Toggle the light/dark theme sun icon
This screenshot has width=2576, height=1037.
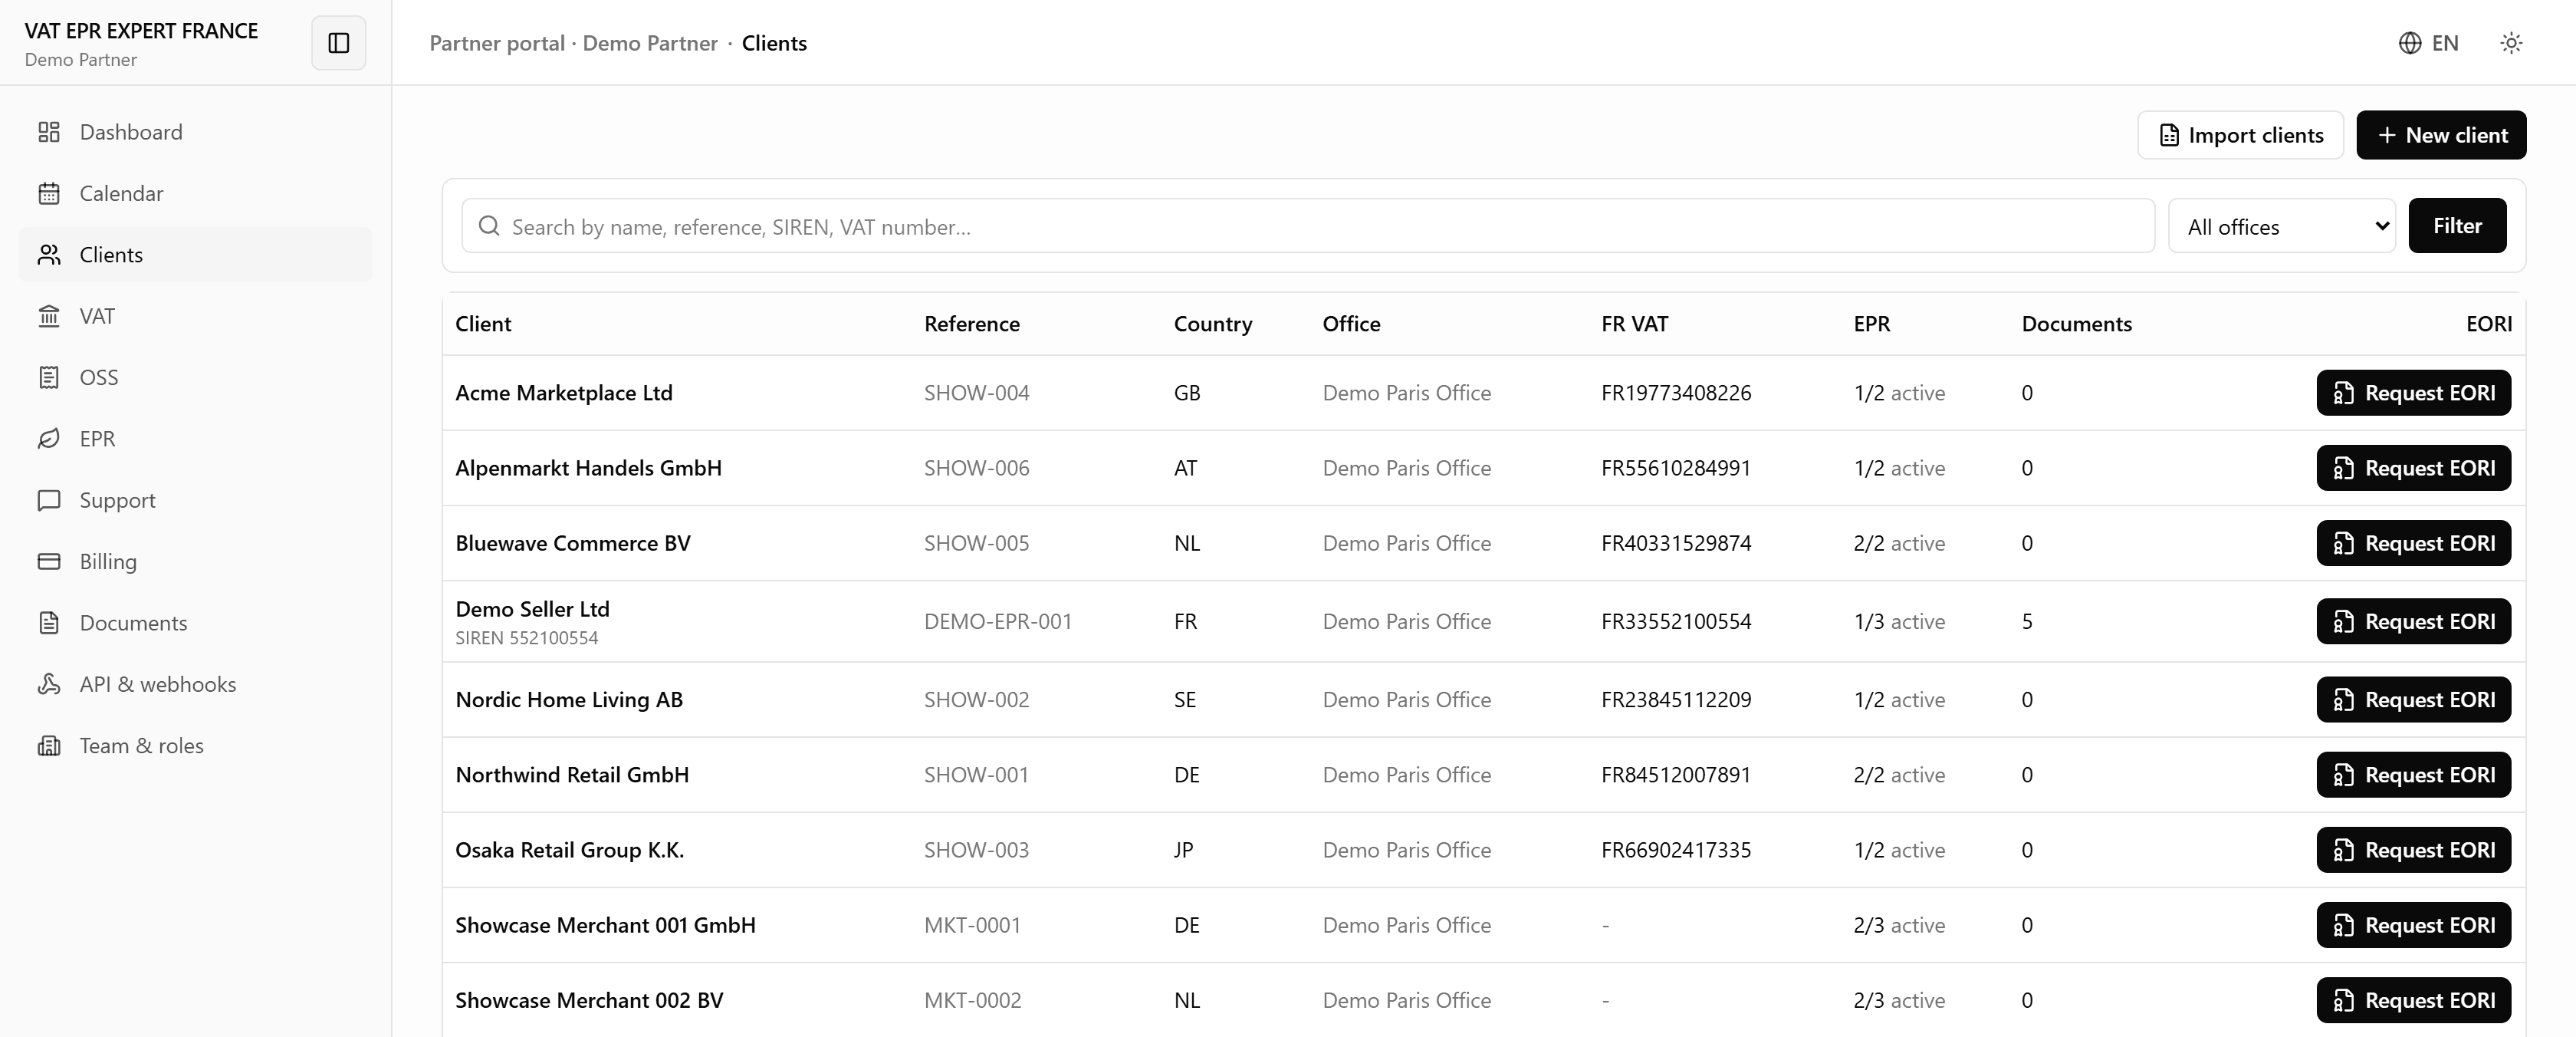(2511, 43)
